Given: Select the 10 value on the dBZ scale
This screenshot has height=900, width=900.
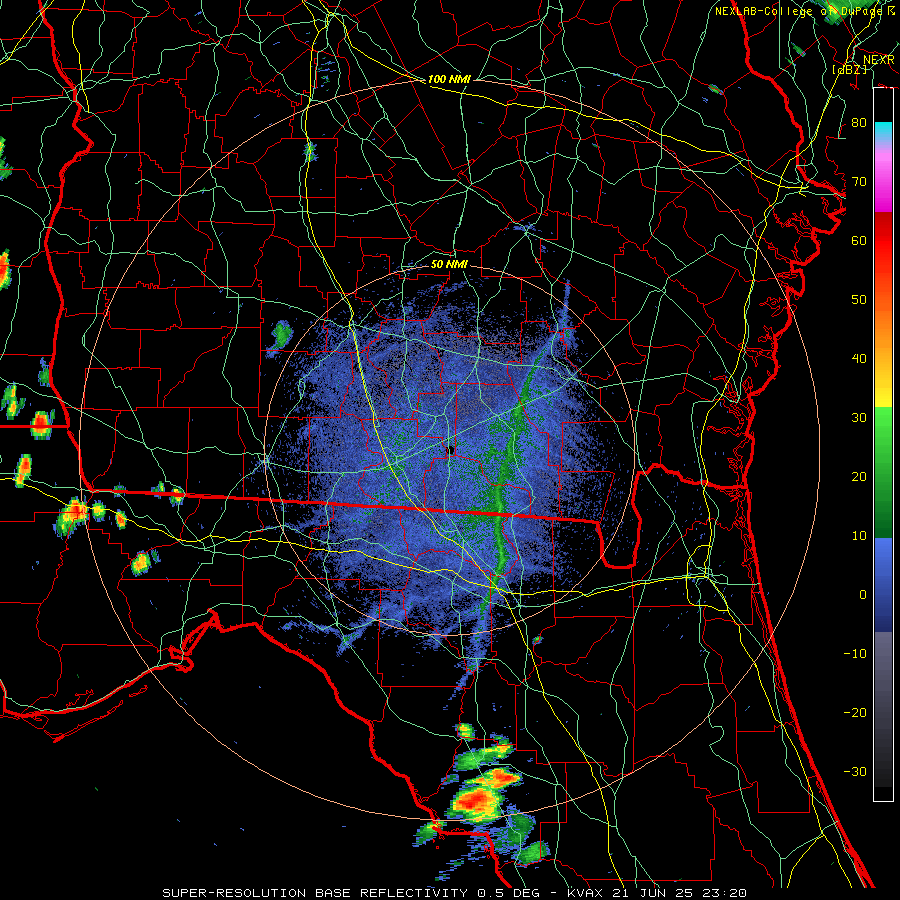Looking at the screenshot, I should pyautogui.click(x=859, y=536).
